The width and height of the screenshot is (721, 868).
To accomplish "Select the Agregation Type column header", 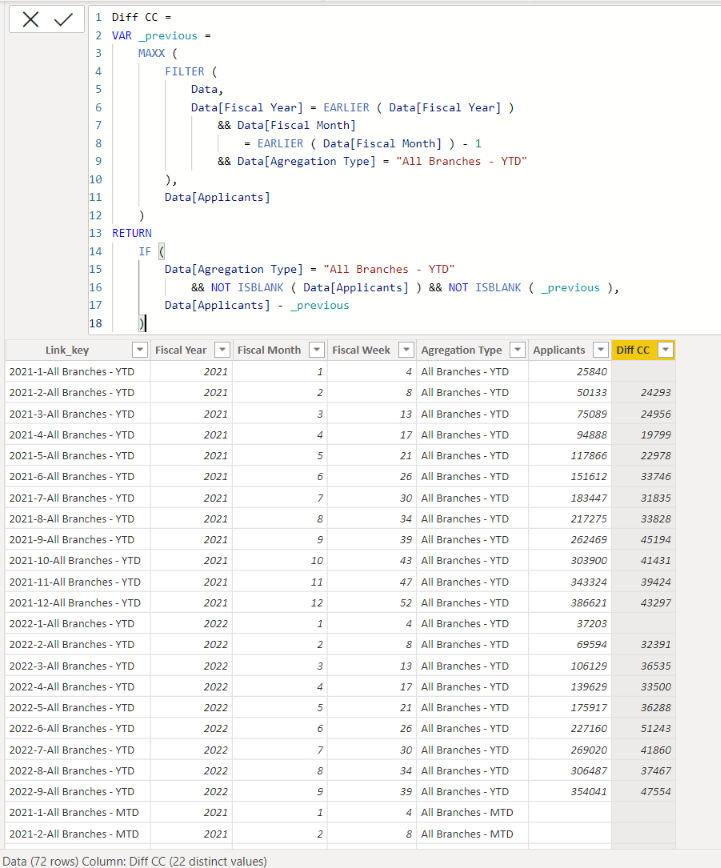I will point(461,350).
